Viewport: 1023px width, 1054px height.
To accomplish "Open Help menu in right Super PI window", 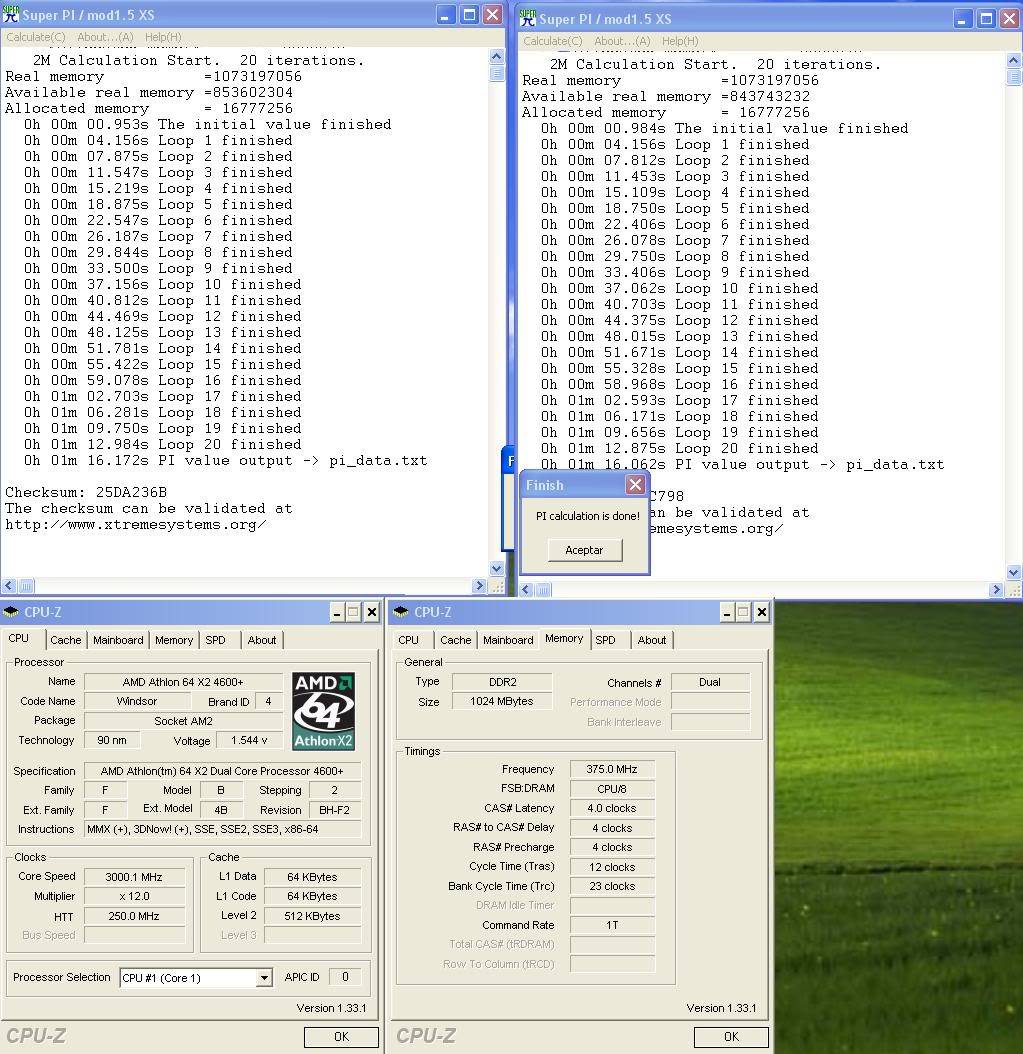I will (x=680, y=41).
